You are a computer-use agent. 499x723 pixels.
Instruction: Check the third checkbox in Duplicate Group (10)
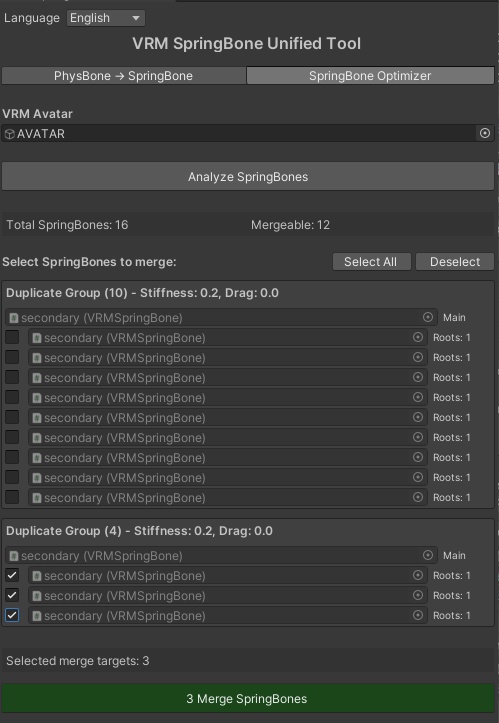click(12, 377)
